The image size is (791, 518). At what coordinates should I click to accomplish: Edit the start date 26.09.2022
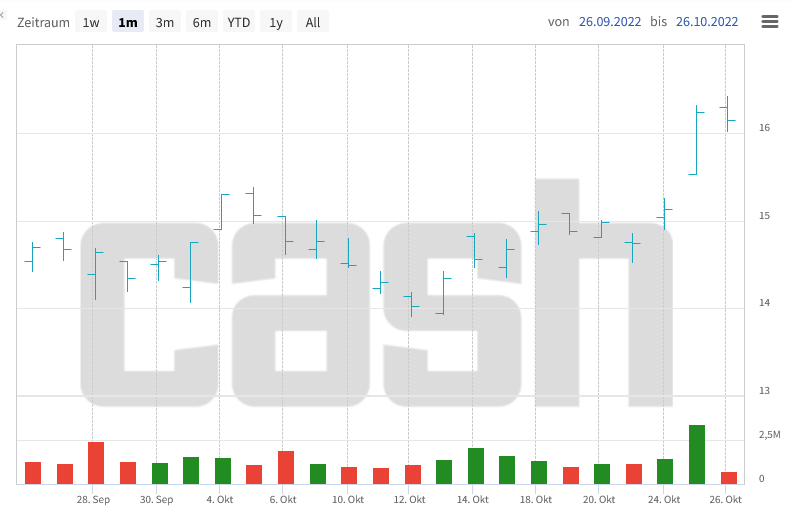[x=609, y=22]
